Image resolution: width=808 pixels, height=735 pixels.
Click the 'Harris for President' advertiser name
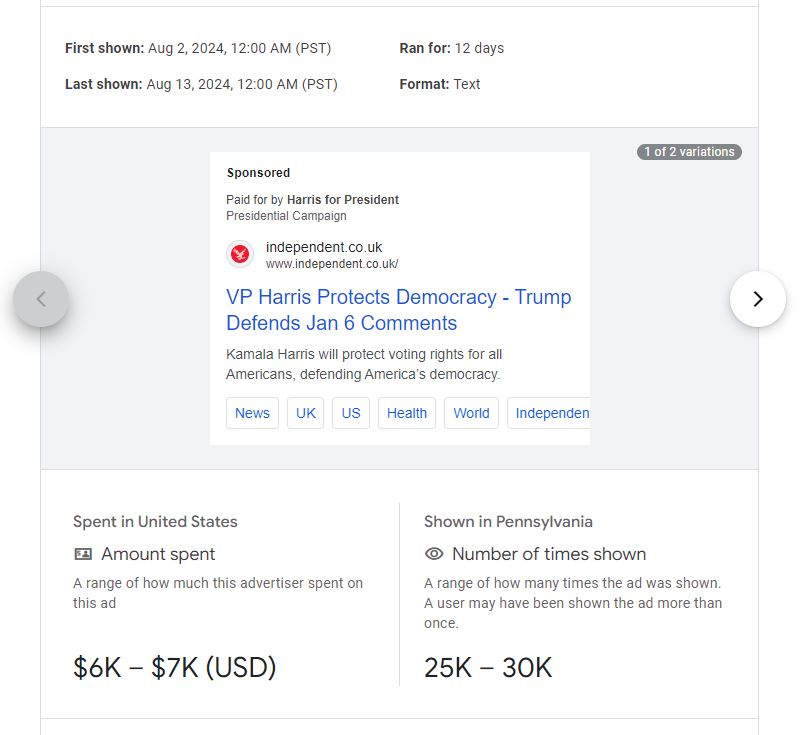click(x=342, y=200)
